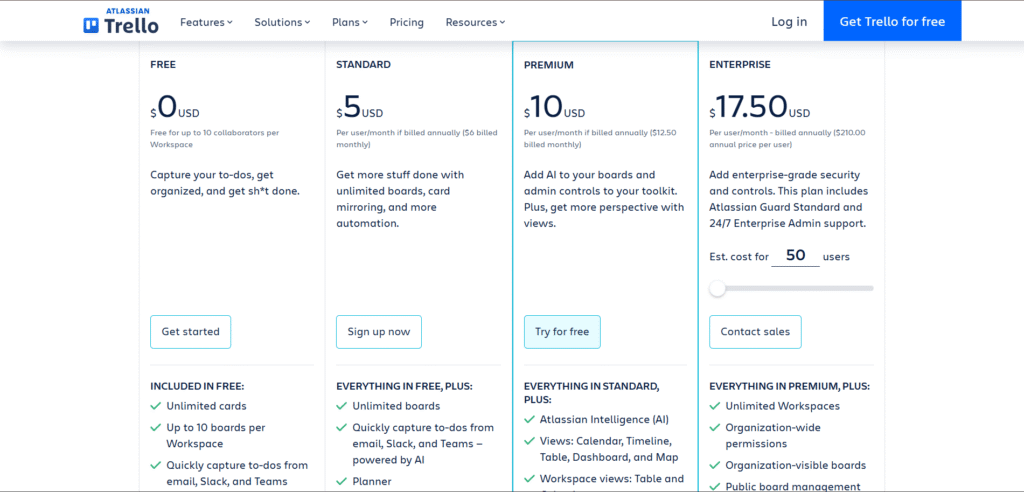Click checkmark beside Organization-wide permissions
Image resolution: width=1024 pixels, height=492 pixels.
pos(714,427)
